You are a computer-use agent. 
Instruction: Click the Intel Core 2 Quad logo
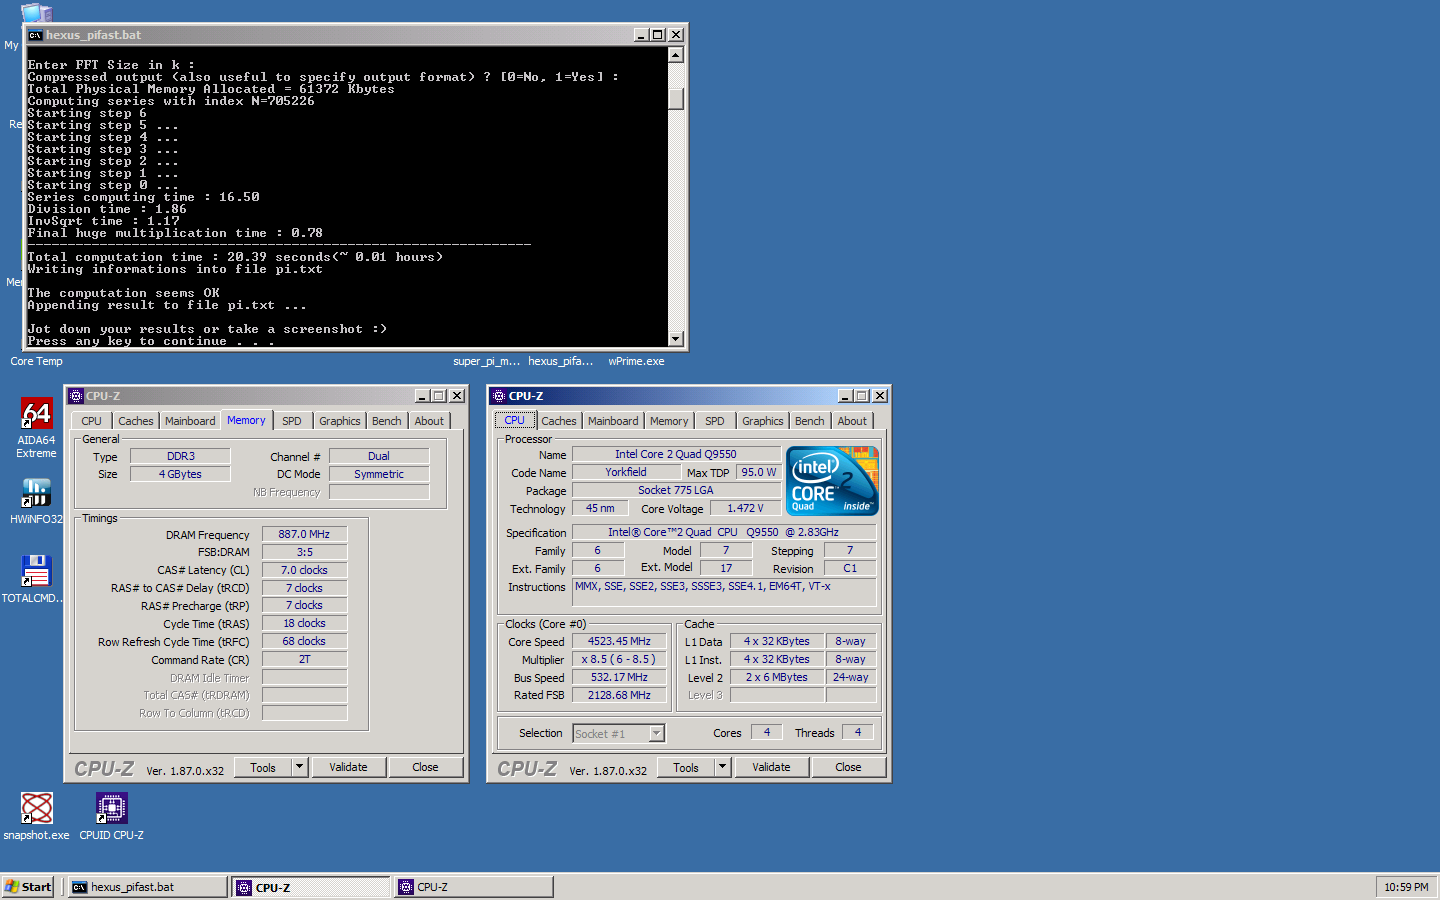833,481
